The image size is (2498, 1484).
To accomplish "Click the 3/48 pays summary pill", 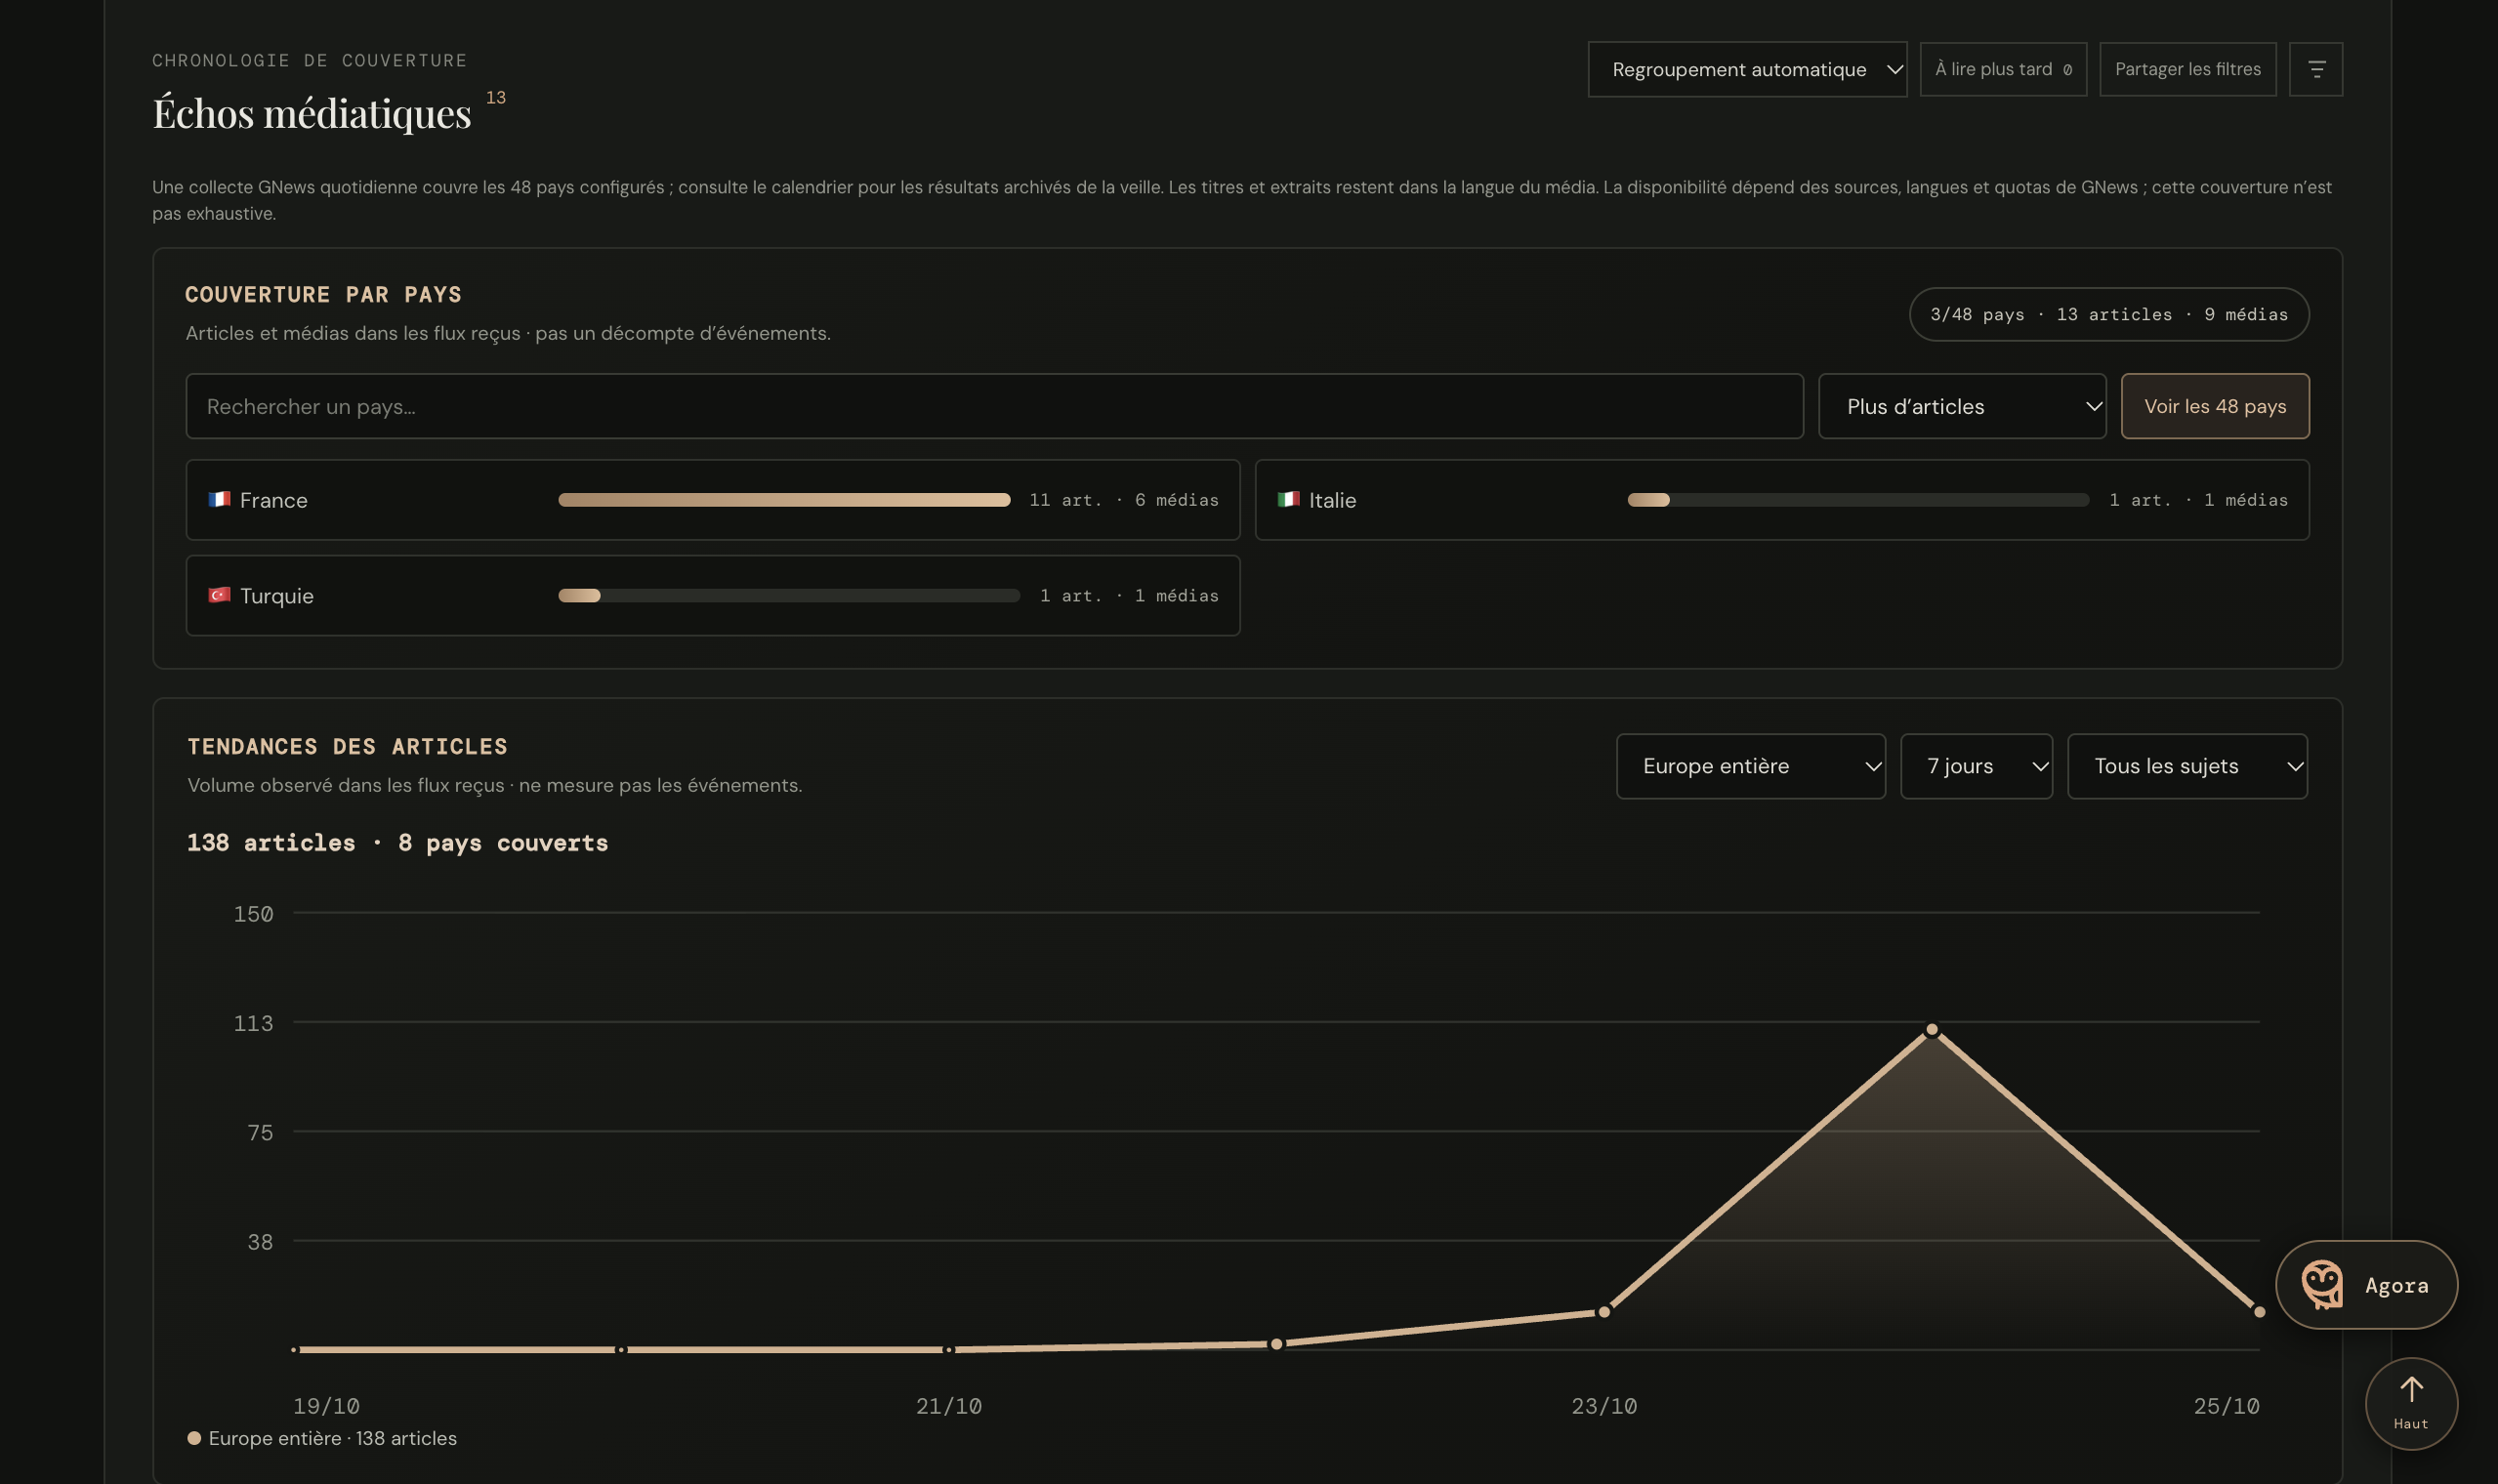I will [x=2108, y=314].
